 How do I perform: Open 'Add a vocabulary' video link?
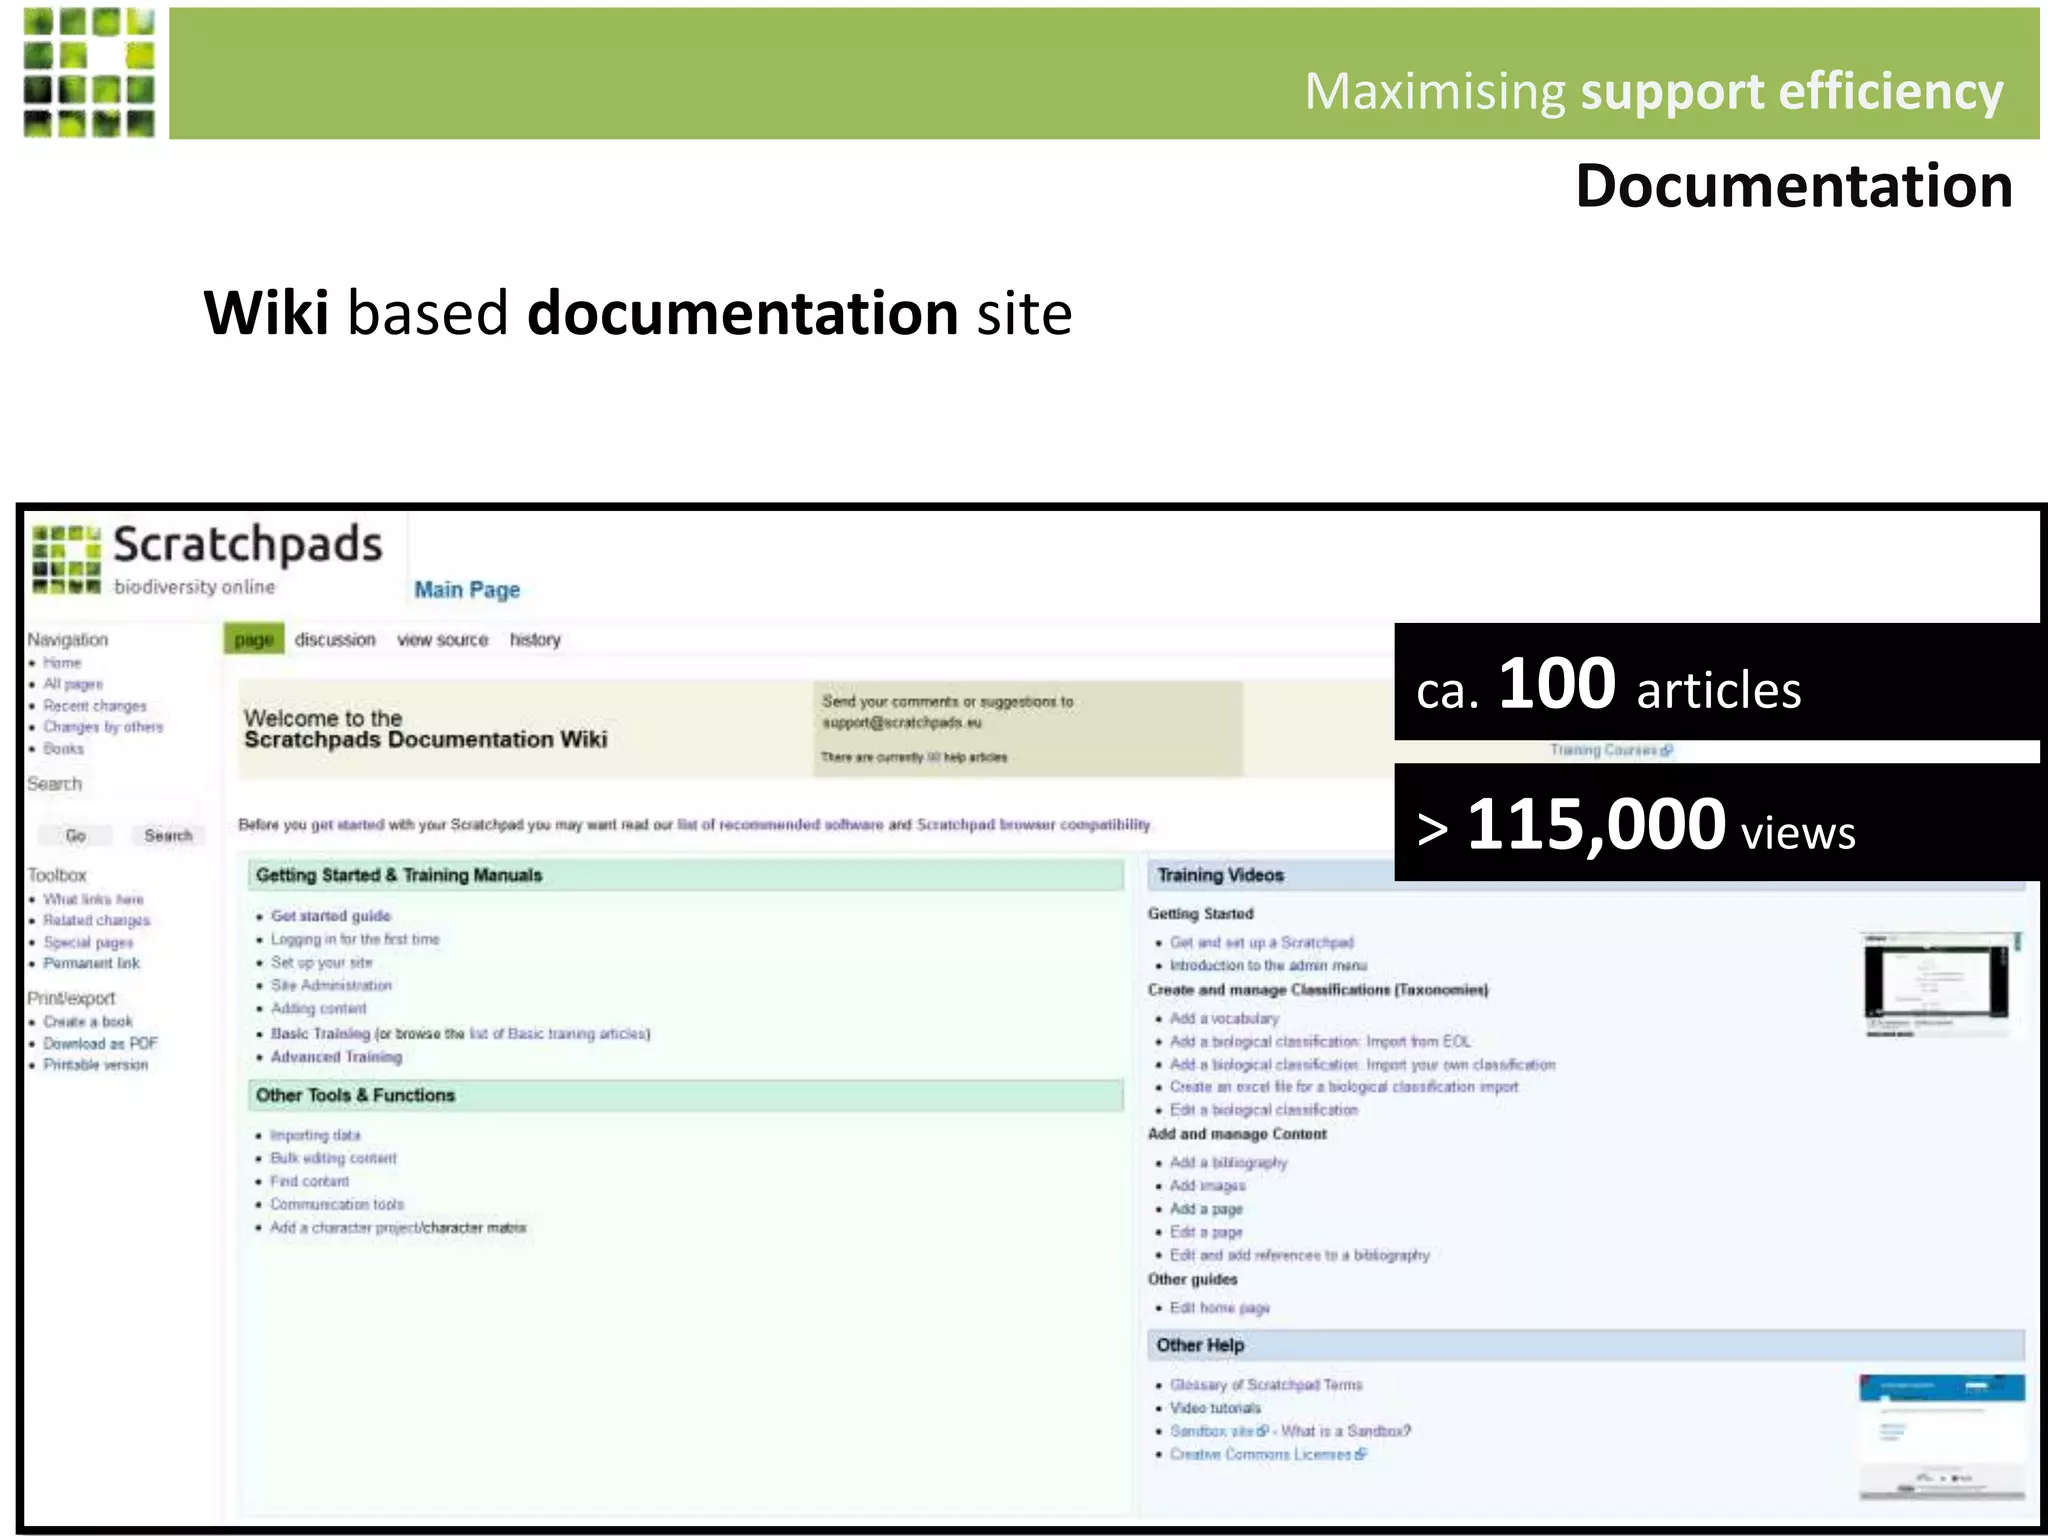[x=1224, y=1019]
